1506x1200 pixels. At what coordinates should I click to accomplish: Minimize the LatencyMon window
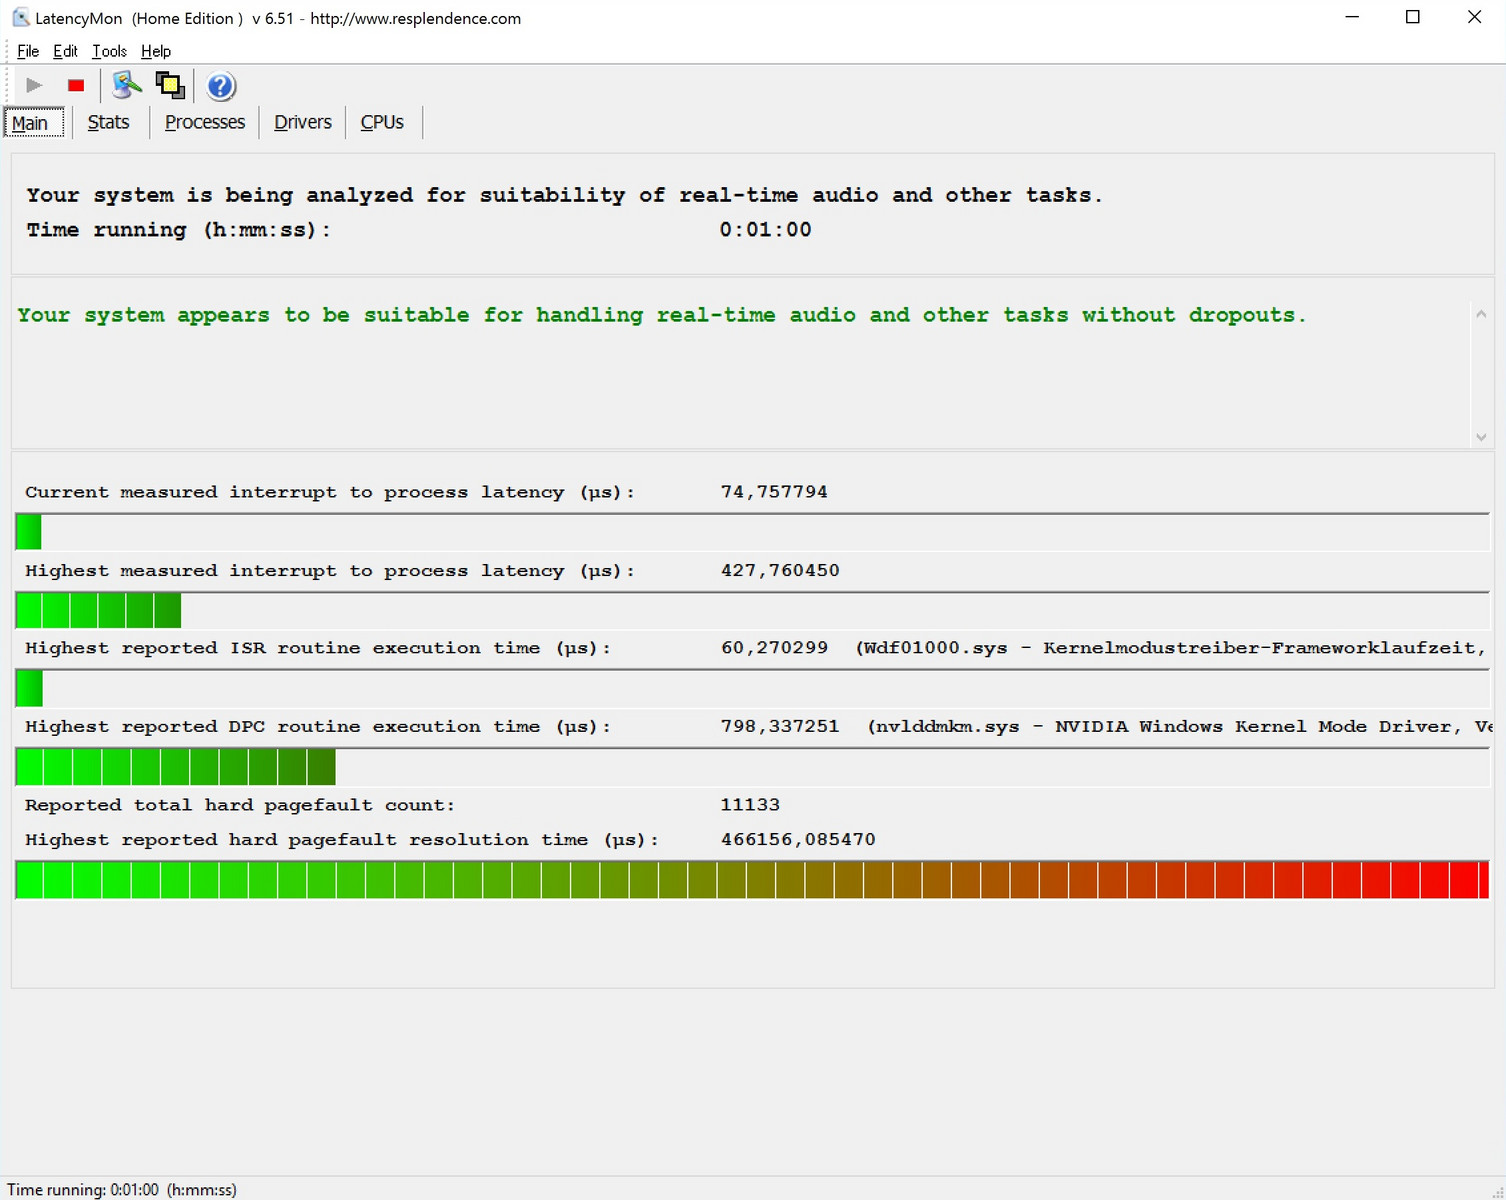click(1352, 17)
